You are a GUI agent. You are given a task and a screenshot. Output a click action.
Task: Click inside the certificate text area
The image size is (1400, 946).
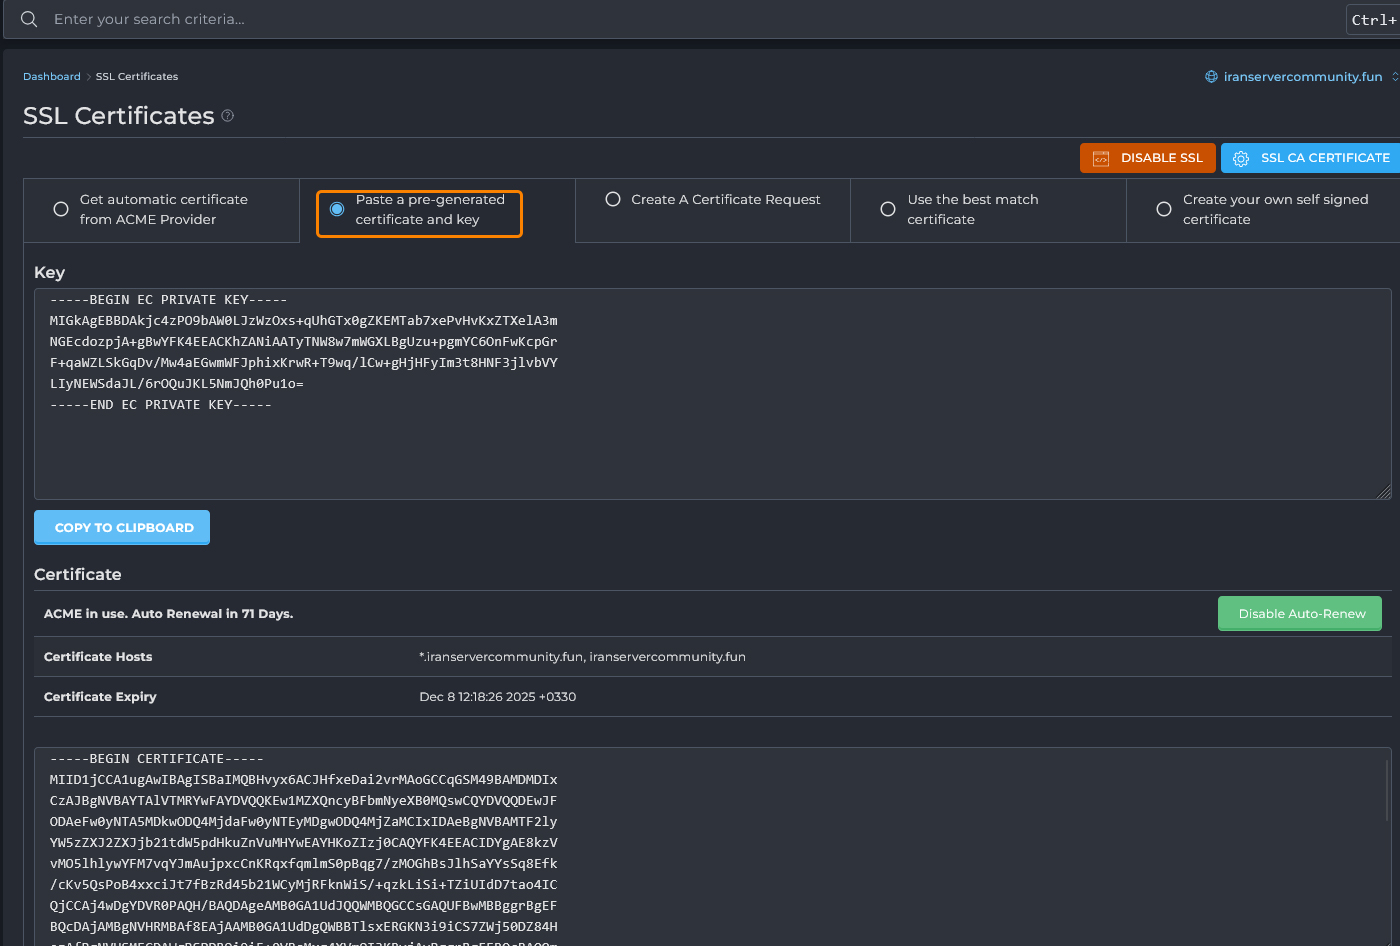coord(700,850)
